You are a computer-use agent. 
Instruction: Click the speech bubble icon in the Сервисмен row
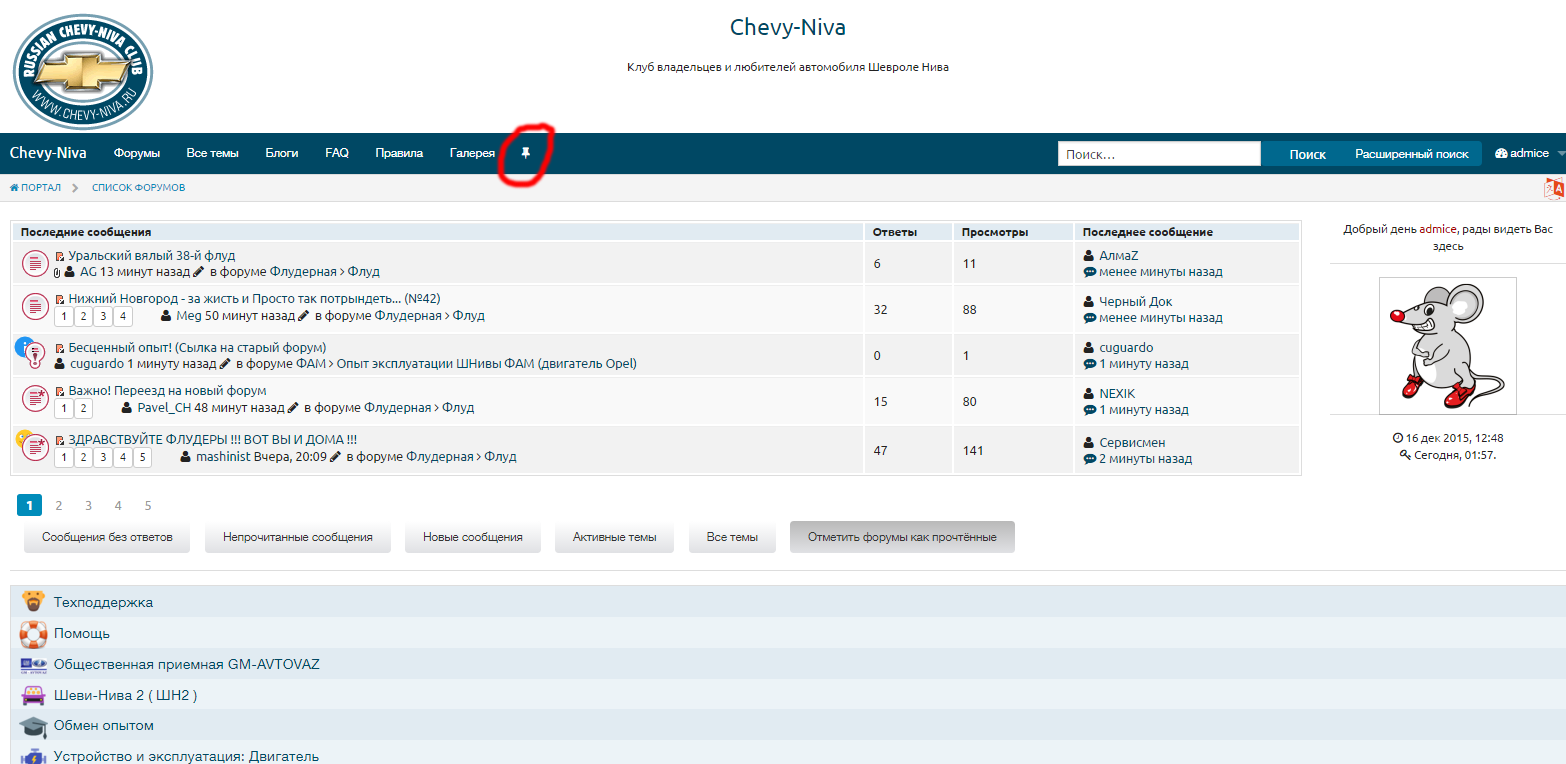[1090, 459]
